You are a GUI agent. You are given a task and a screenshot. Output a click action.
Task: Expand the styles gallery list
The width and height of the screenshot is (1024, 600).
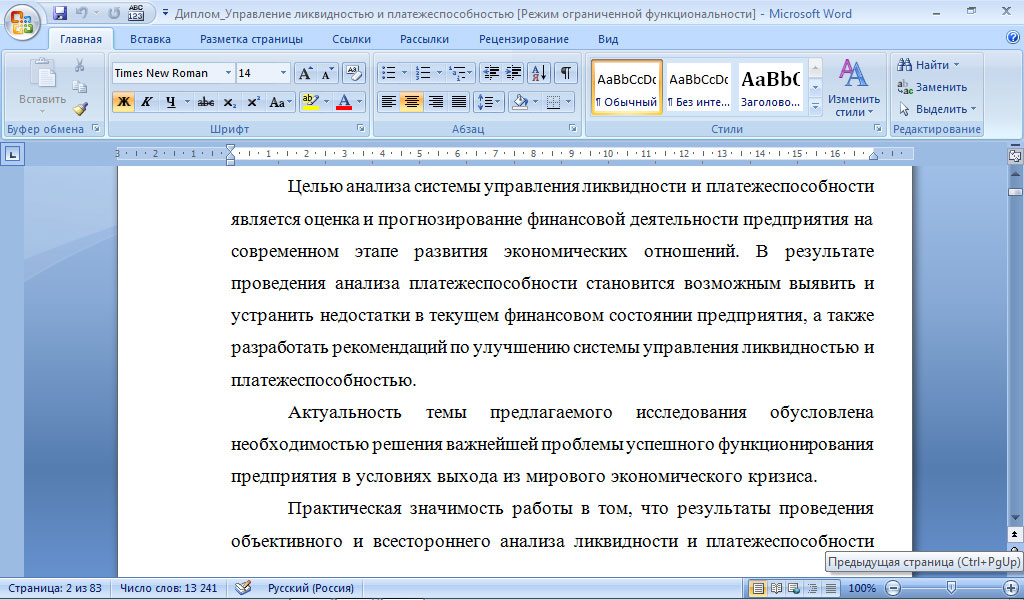[815, 107]
